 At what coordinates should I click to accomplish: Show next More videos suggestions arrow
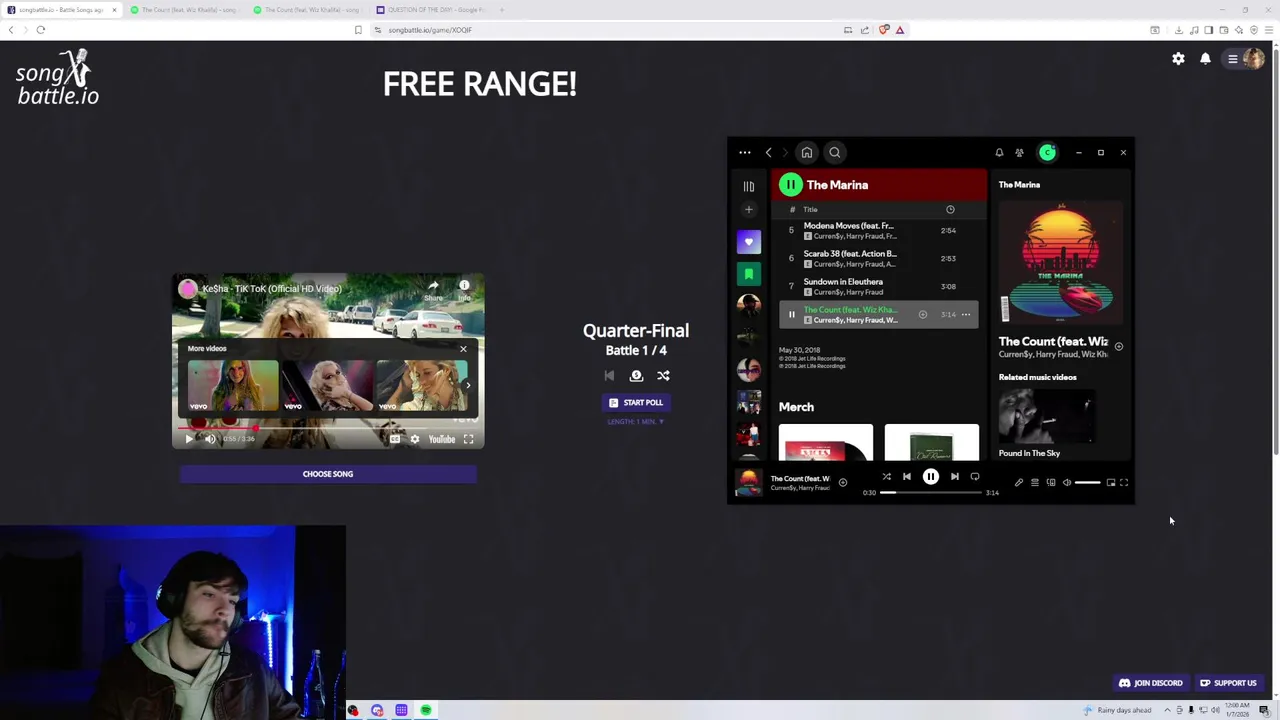[x=468, y=385]
